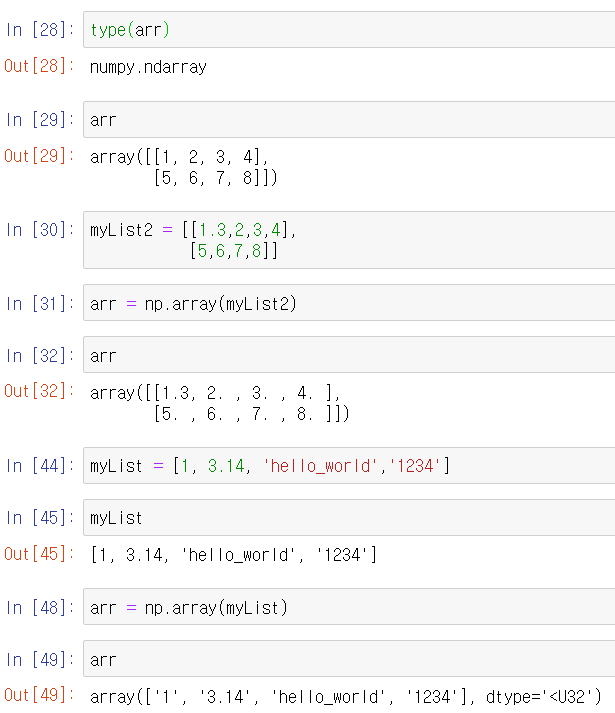Click the In [29]: prompt label

coord(40,120)
